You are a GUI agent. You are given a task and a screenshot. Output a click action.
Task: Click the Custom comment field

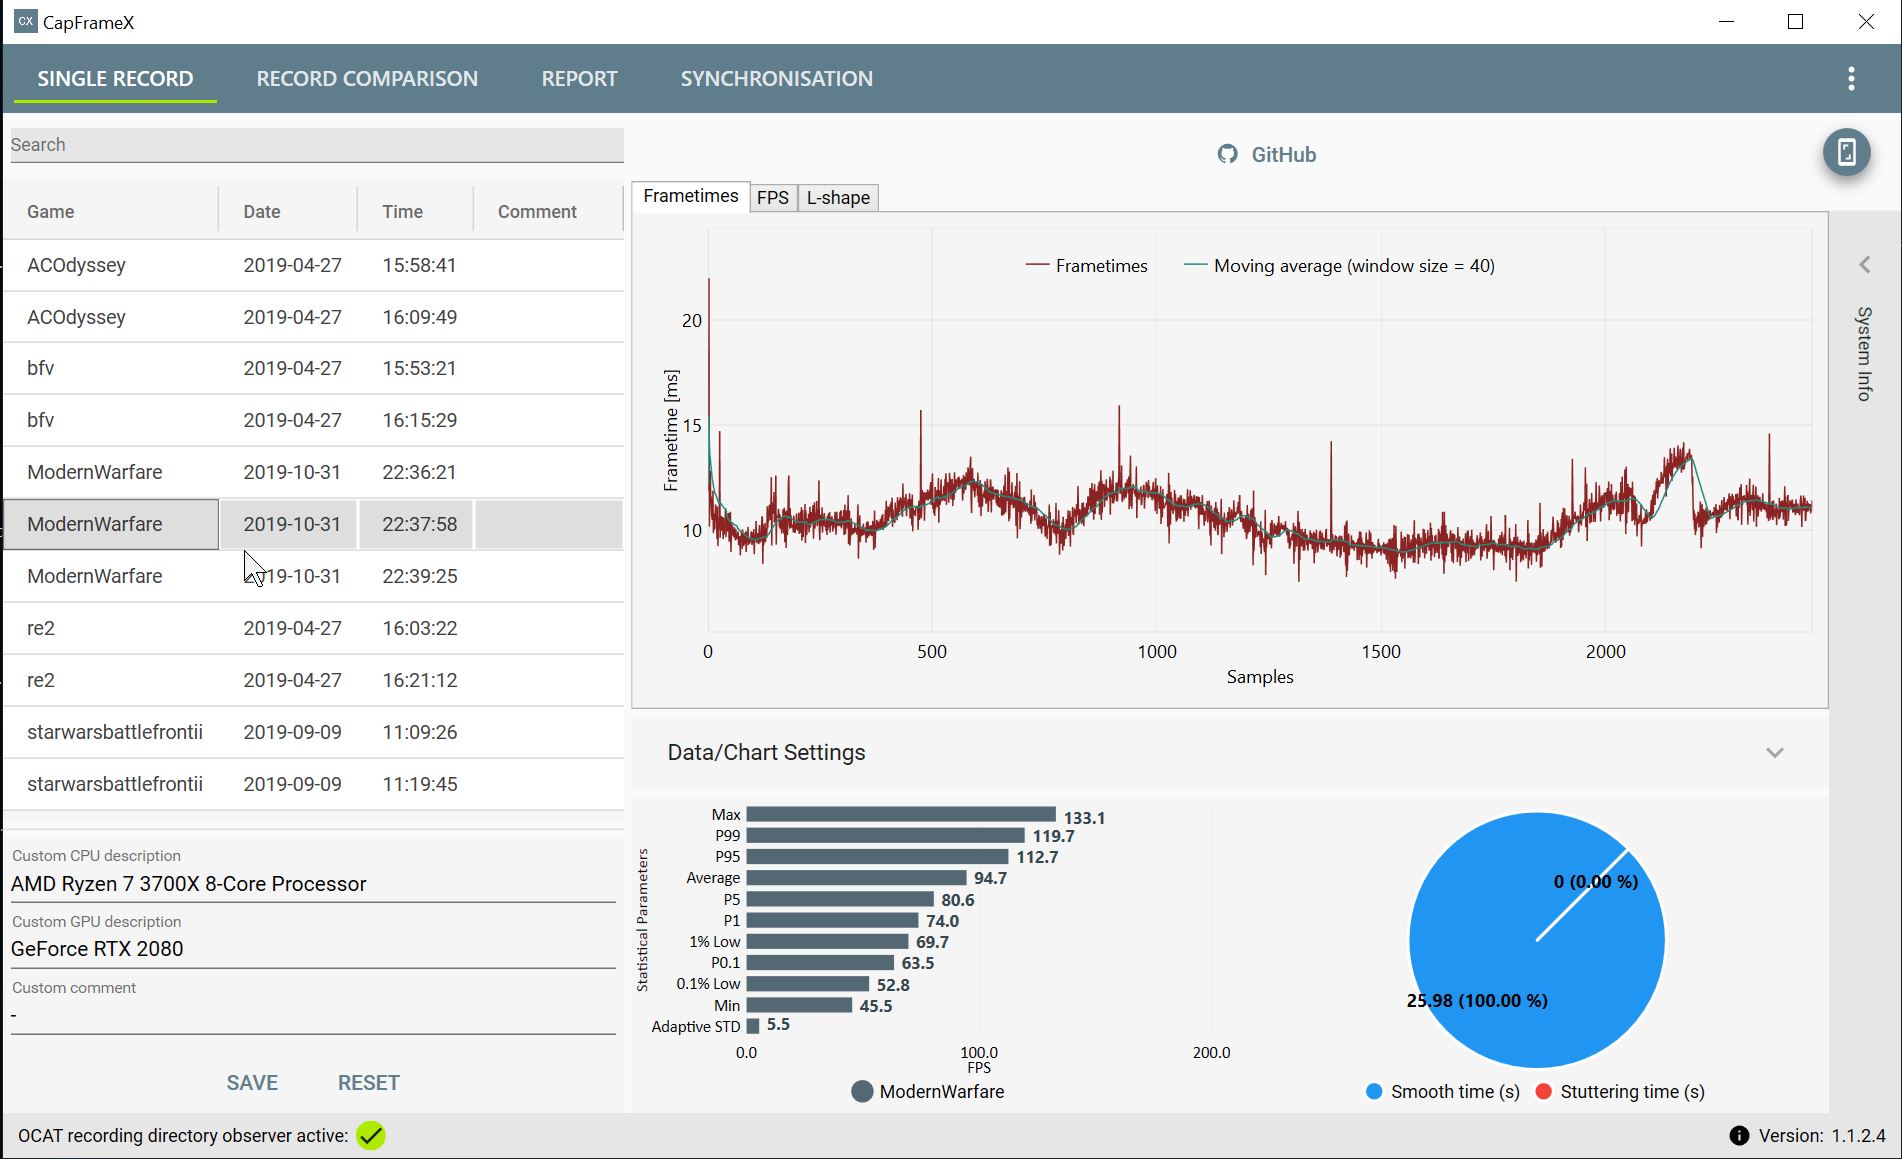[x=313, y=1015]
